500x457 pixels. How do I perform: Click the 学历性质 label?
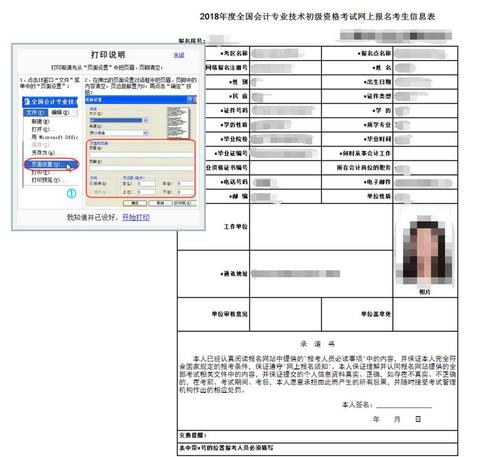tap(234, 125)
